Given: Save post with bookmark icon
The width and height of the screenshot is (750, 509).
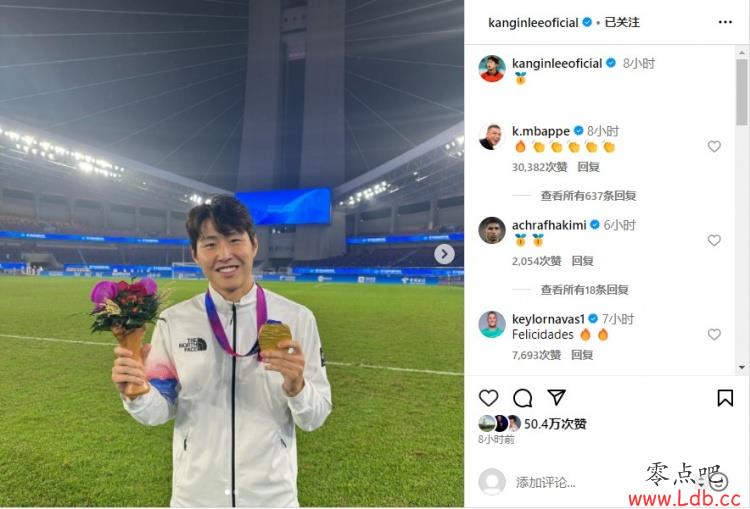Looking at the screenshot, I should click(x=725, y=398).
